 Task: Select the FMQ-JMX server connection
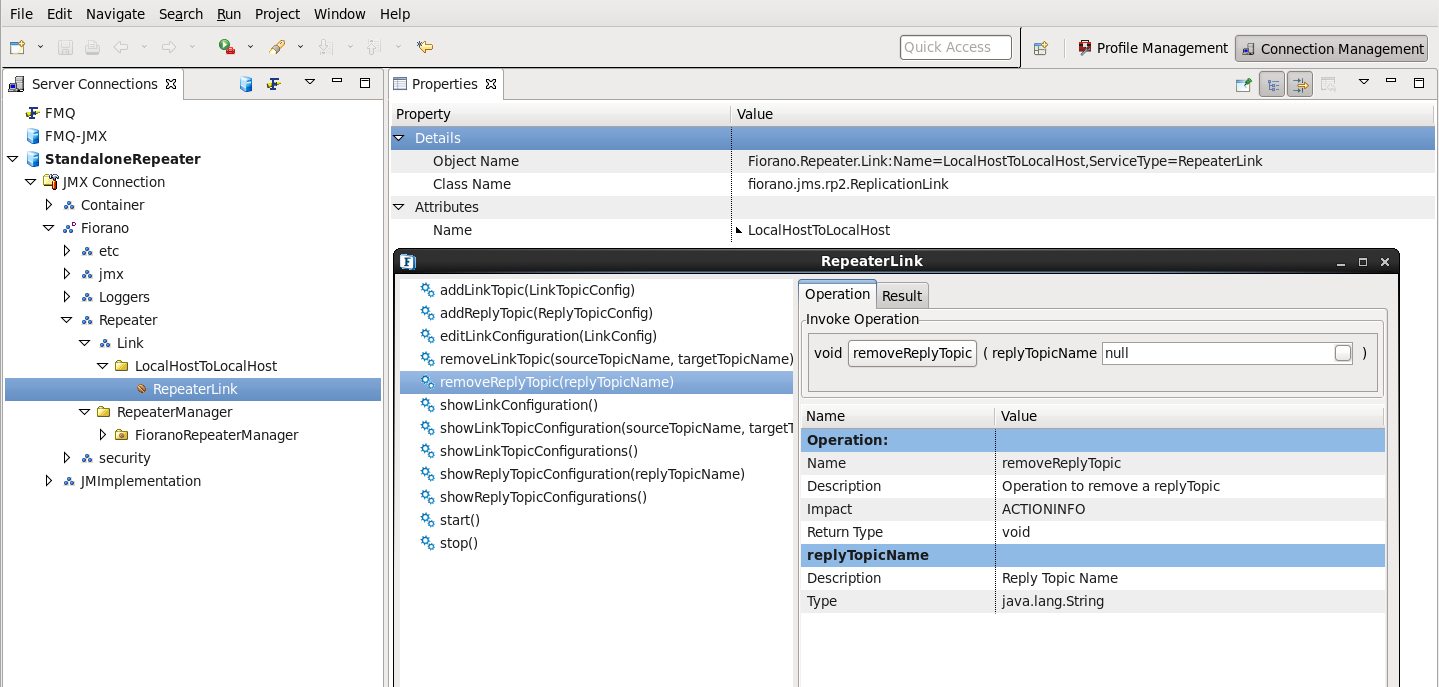[76, 136]
